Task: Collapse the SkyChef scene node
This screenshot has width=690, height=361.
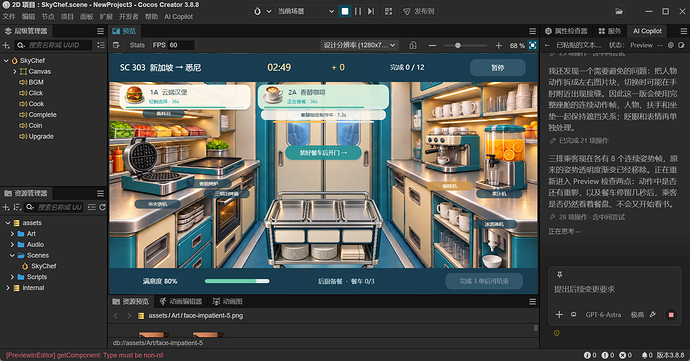Action: [6, 61]
